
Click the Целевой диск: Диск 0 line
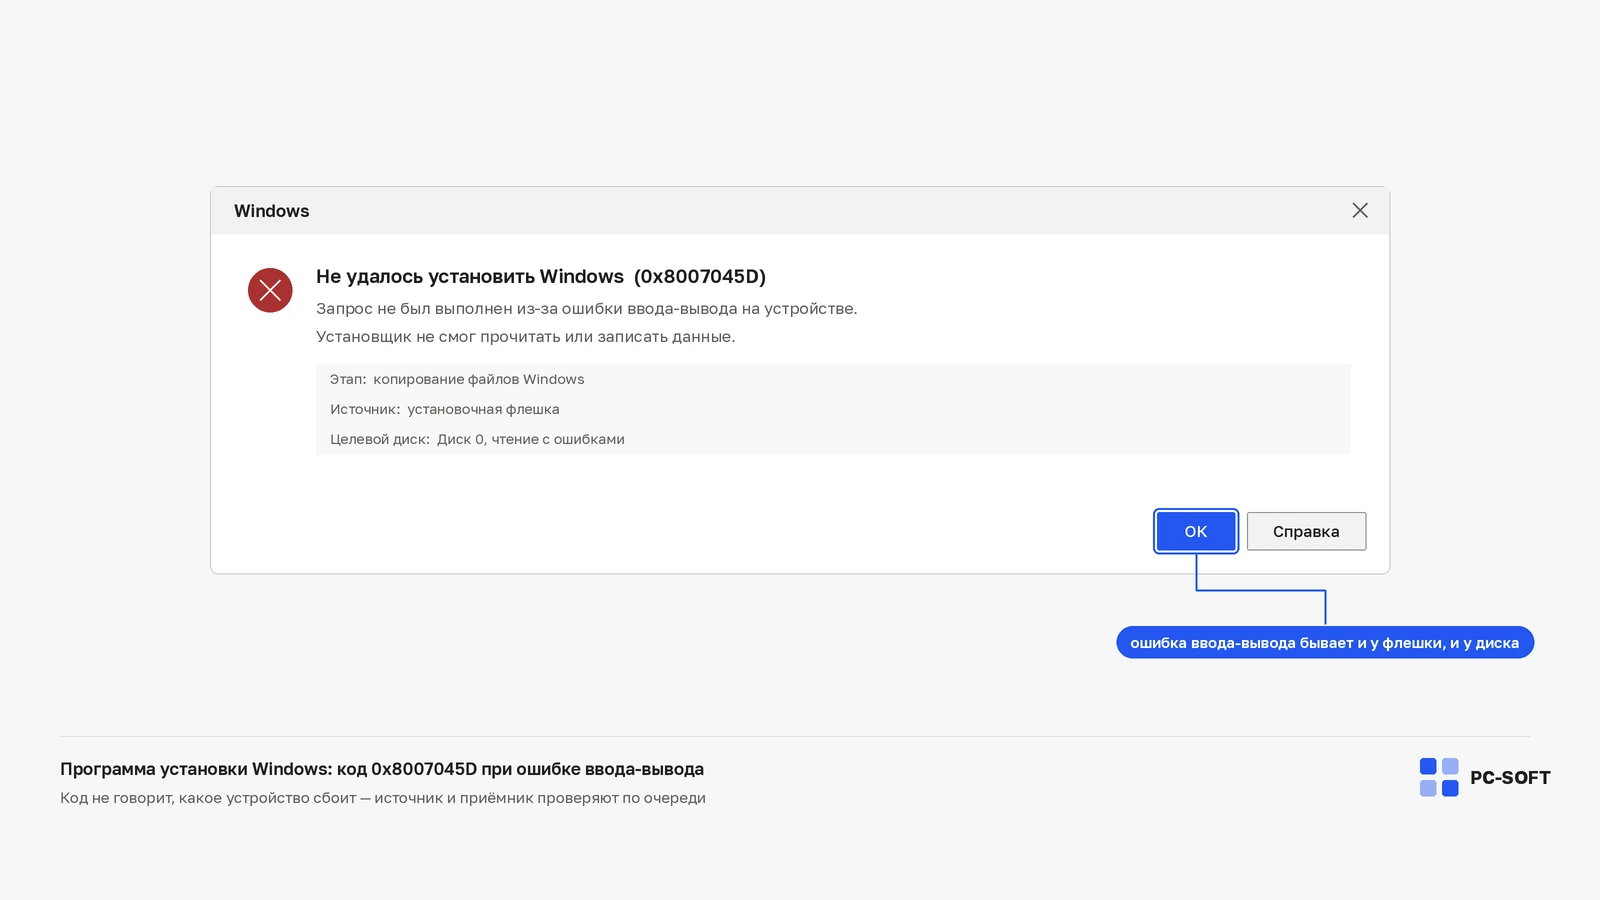click(x=477, y=439)
